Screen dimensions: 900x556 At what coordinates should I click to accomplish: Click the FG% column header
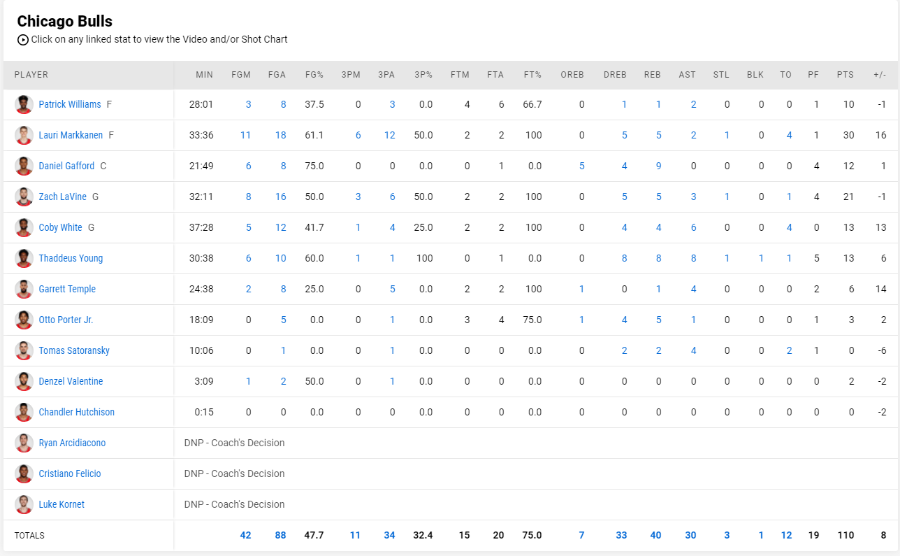[315, 75]
